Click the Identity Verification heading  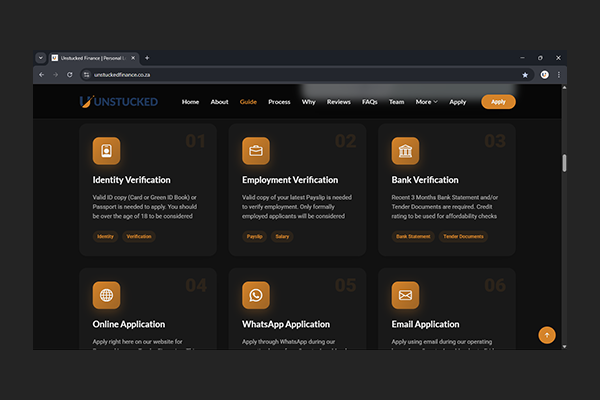132,180
